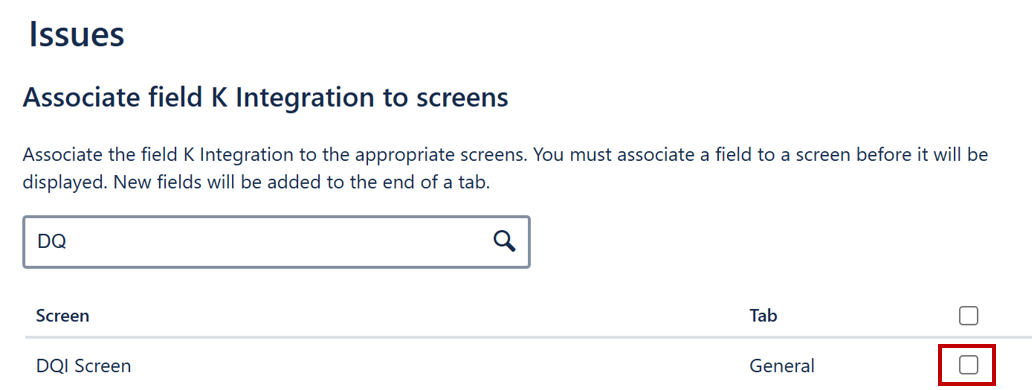This screenshot has height=390, width=1032.
Task: Enable the red-highlighted checkbox for DQI Screen
Action: 968,365
